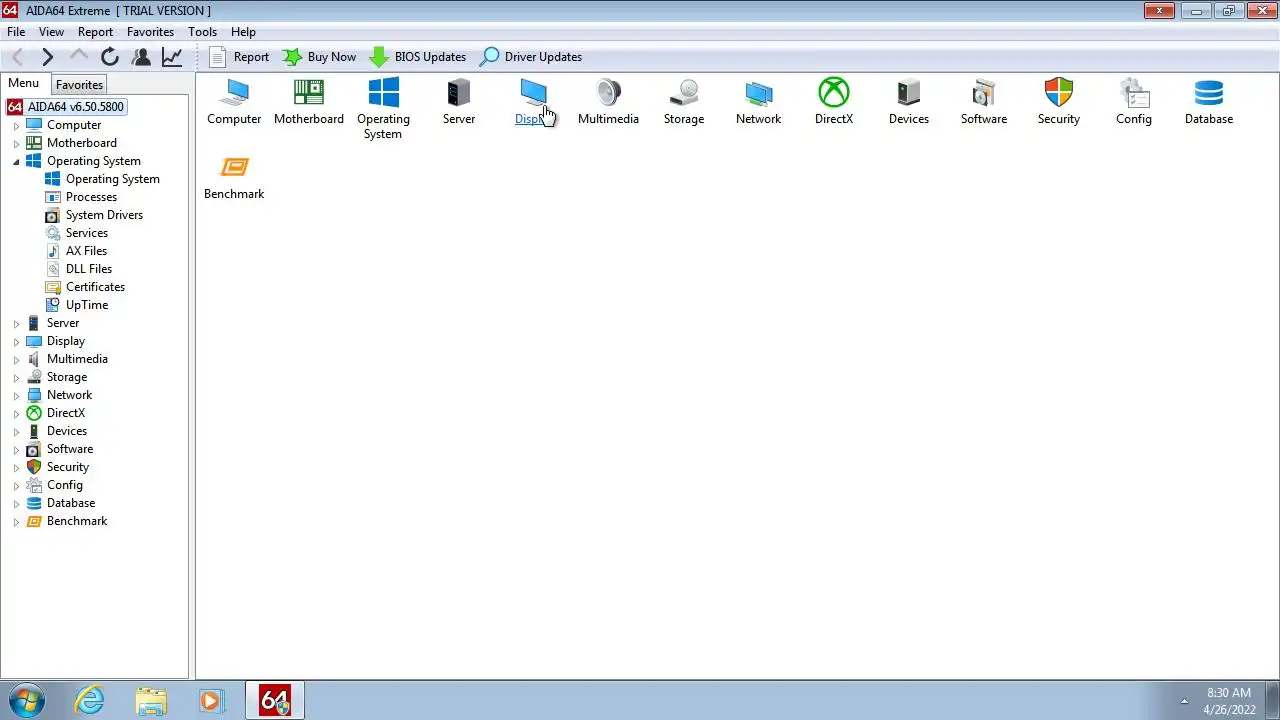This screenshot has height=720, width=1280.
Task: Show hidden system tray icons
Action: [x=1184, y=701]
